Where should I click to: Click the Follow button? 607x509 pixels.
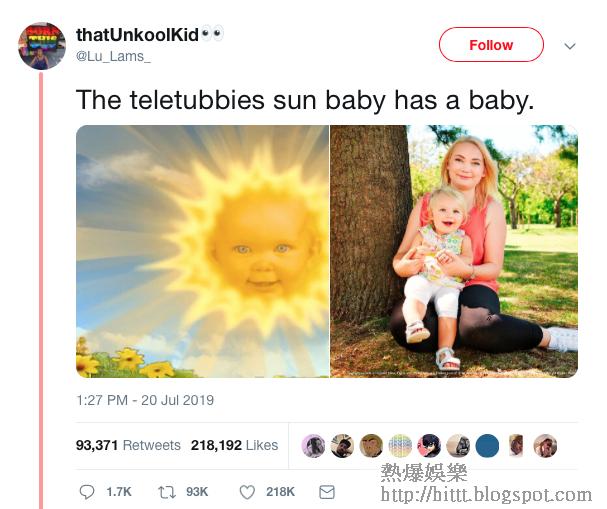point(491,45)
